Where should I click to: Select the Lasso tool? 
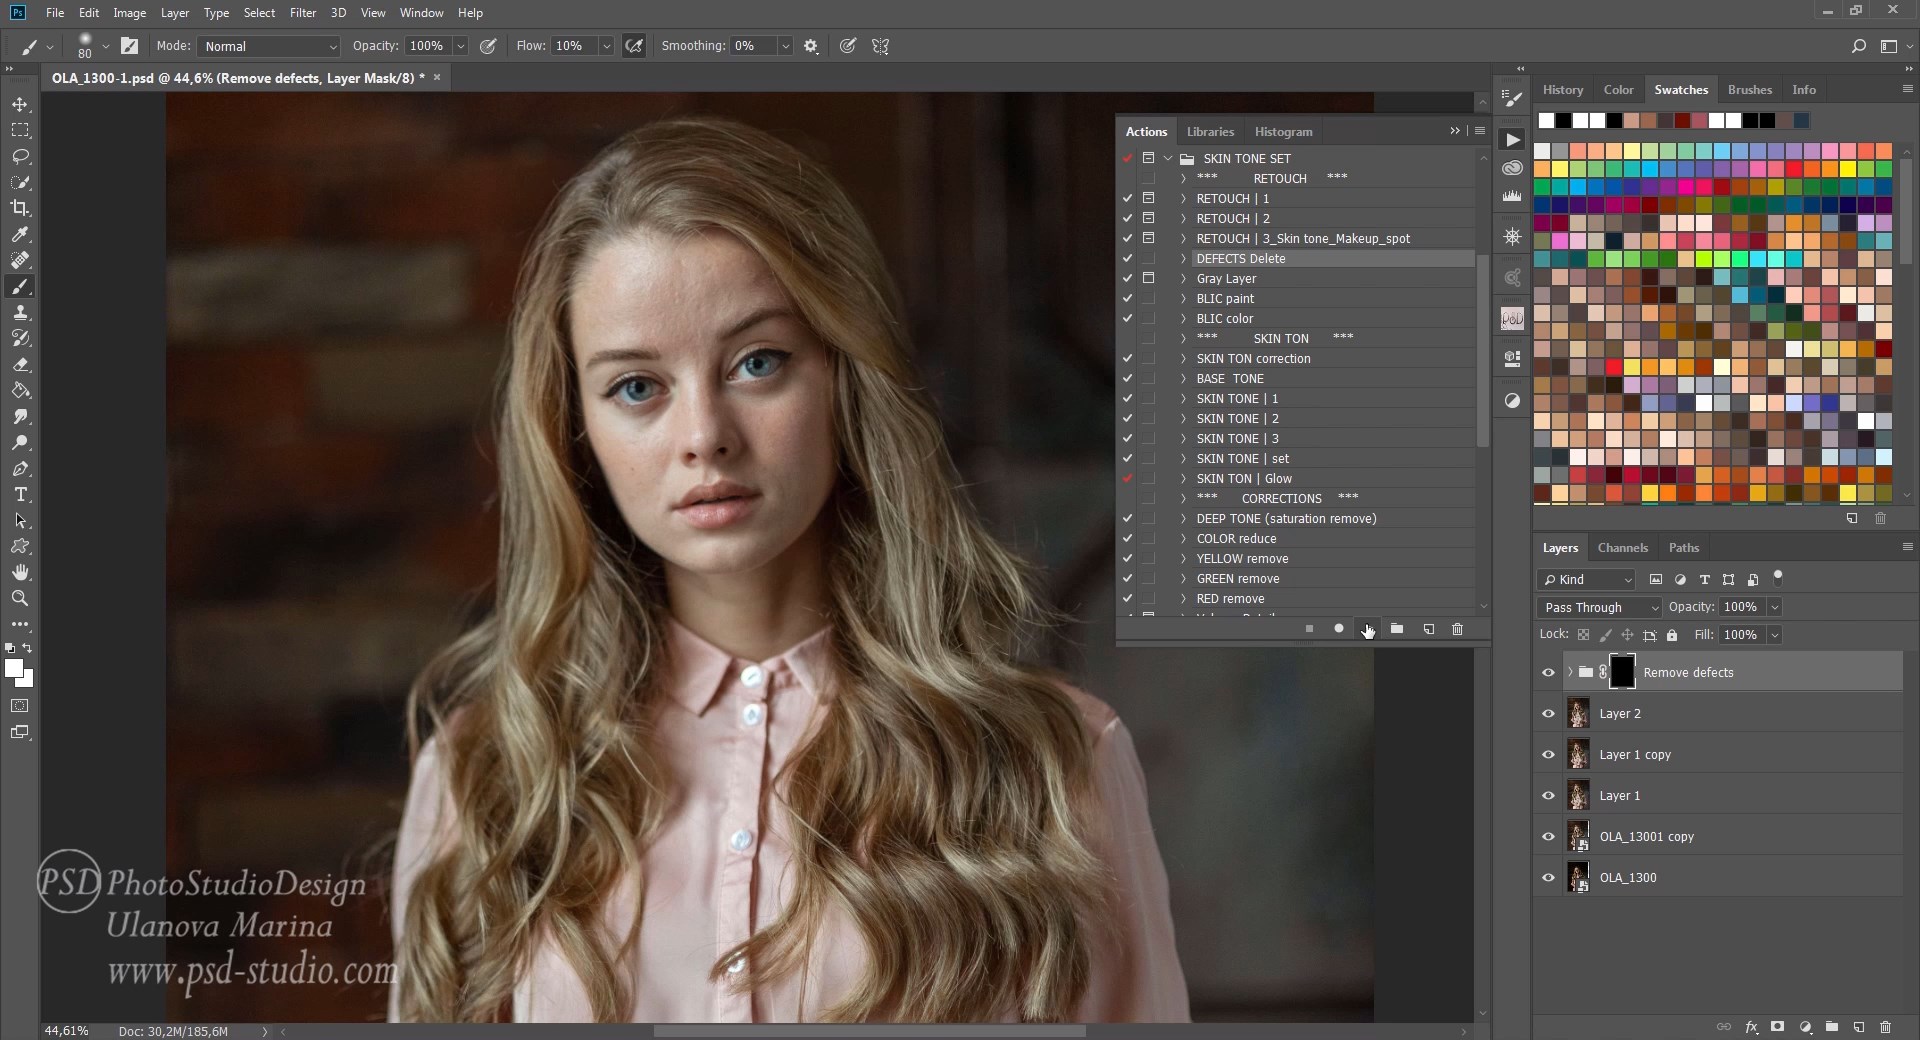pos(20,157)
